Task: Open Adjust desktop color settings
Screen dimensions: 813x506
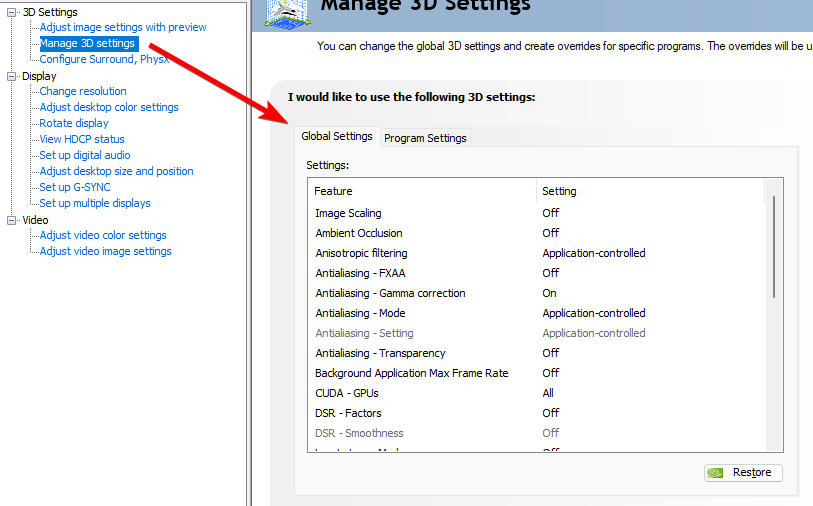Action: pos(109,107)
